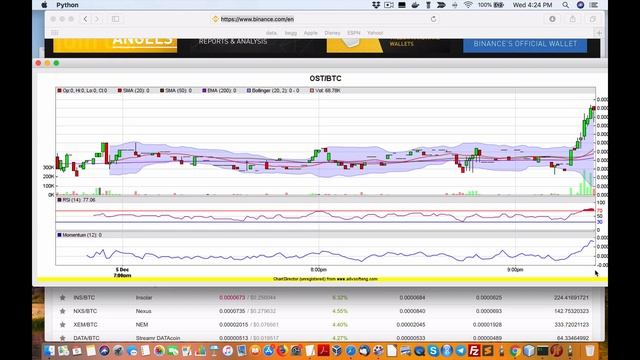Screen dimensions: 640x360
Task: Click the EMA (200) legend entry
Action: click(x=219, y=91)
